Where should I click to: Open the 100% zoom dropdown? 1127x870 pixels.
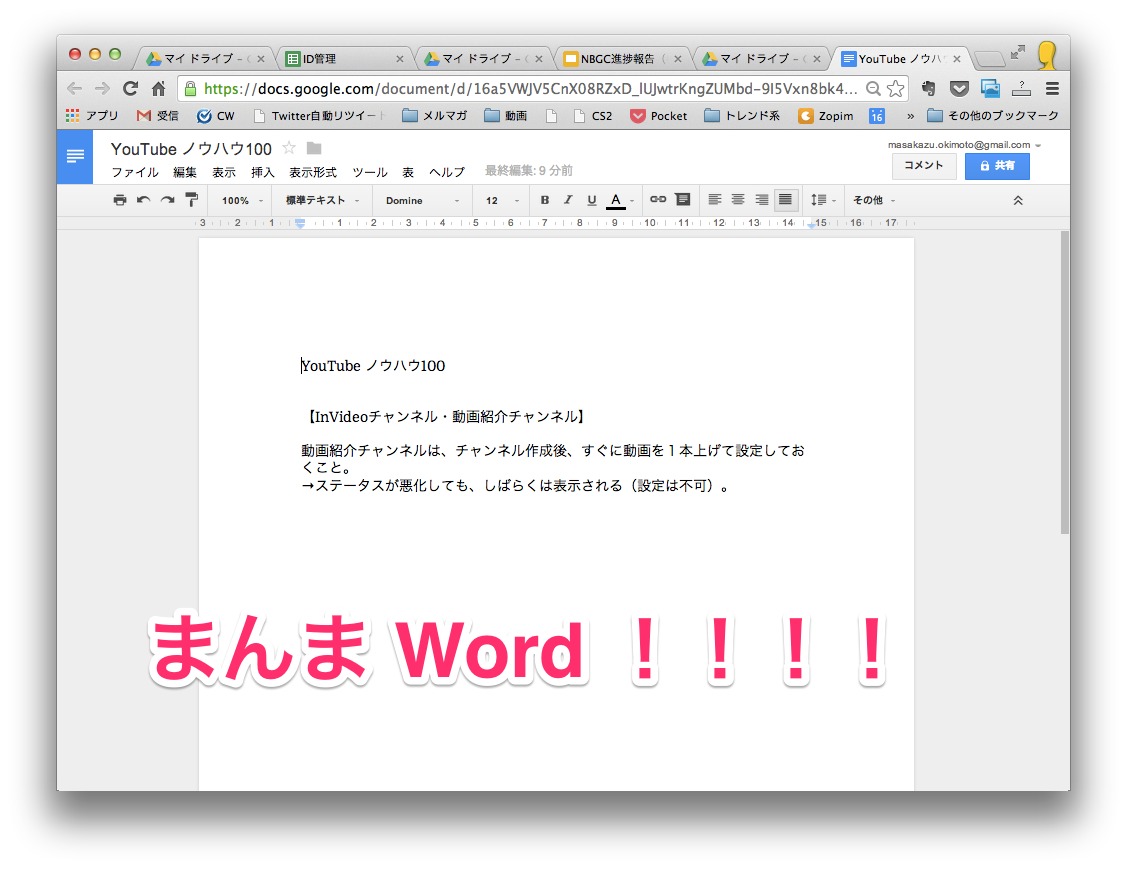[x=242, y=200]
